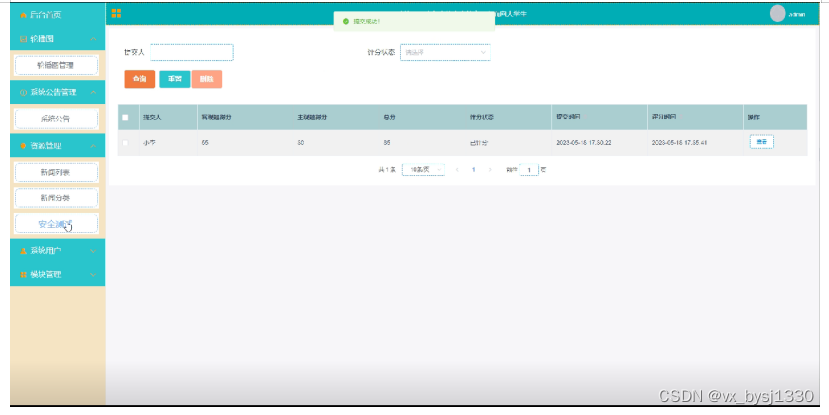The image size is (829, 415).
Task: Click the green success toast notification
Action: coord(414,21)
